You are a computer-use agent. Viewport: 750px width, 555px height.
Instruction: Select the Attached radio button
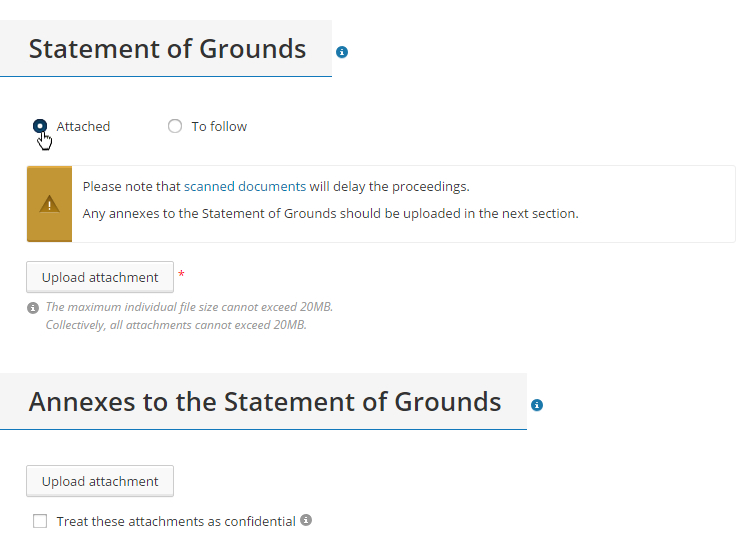pos(40,126)
